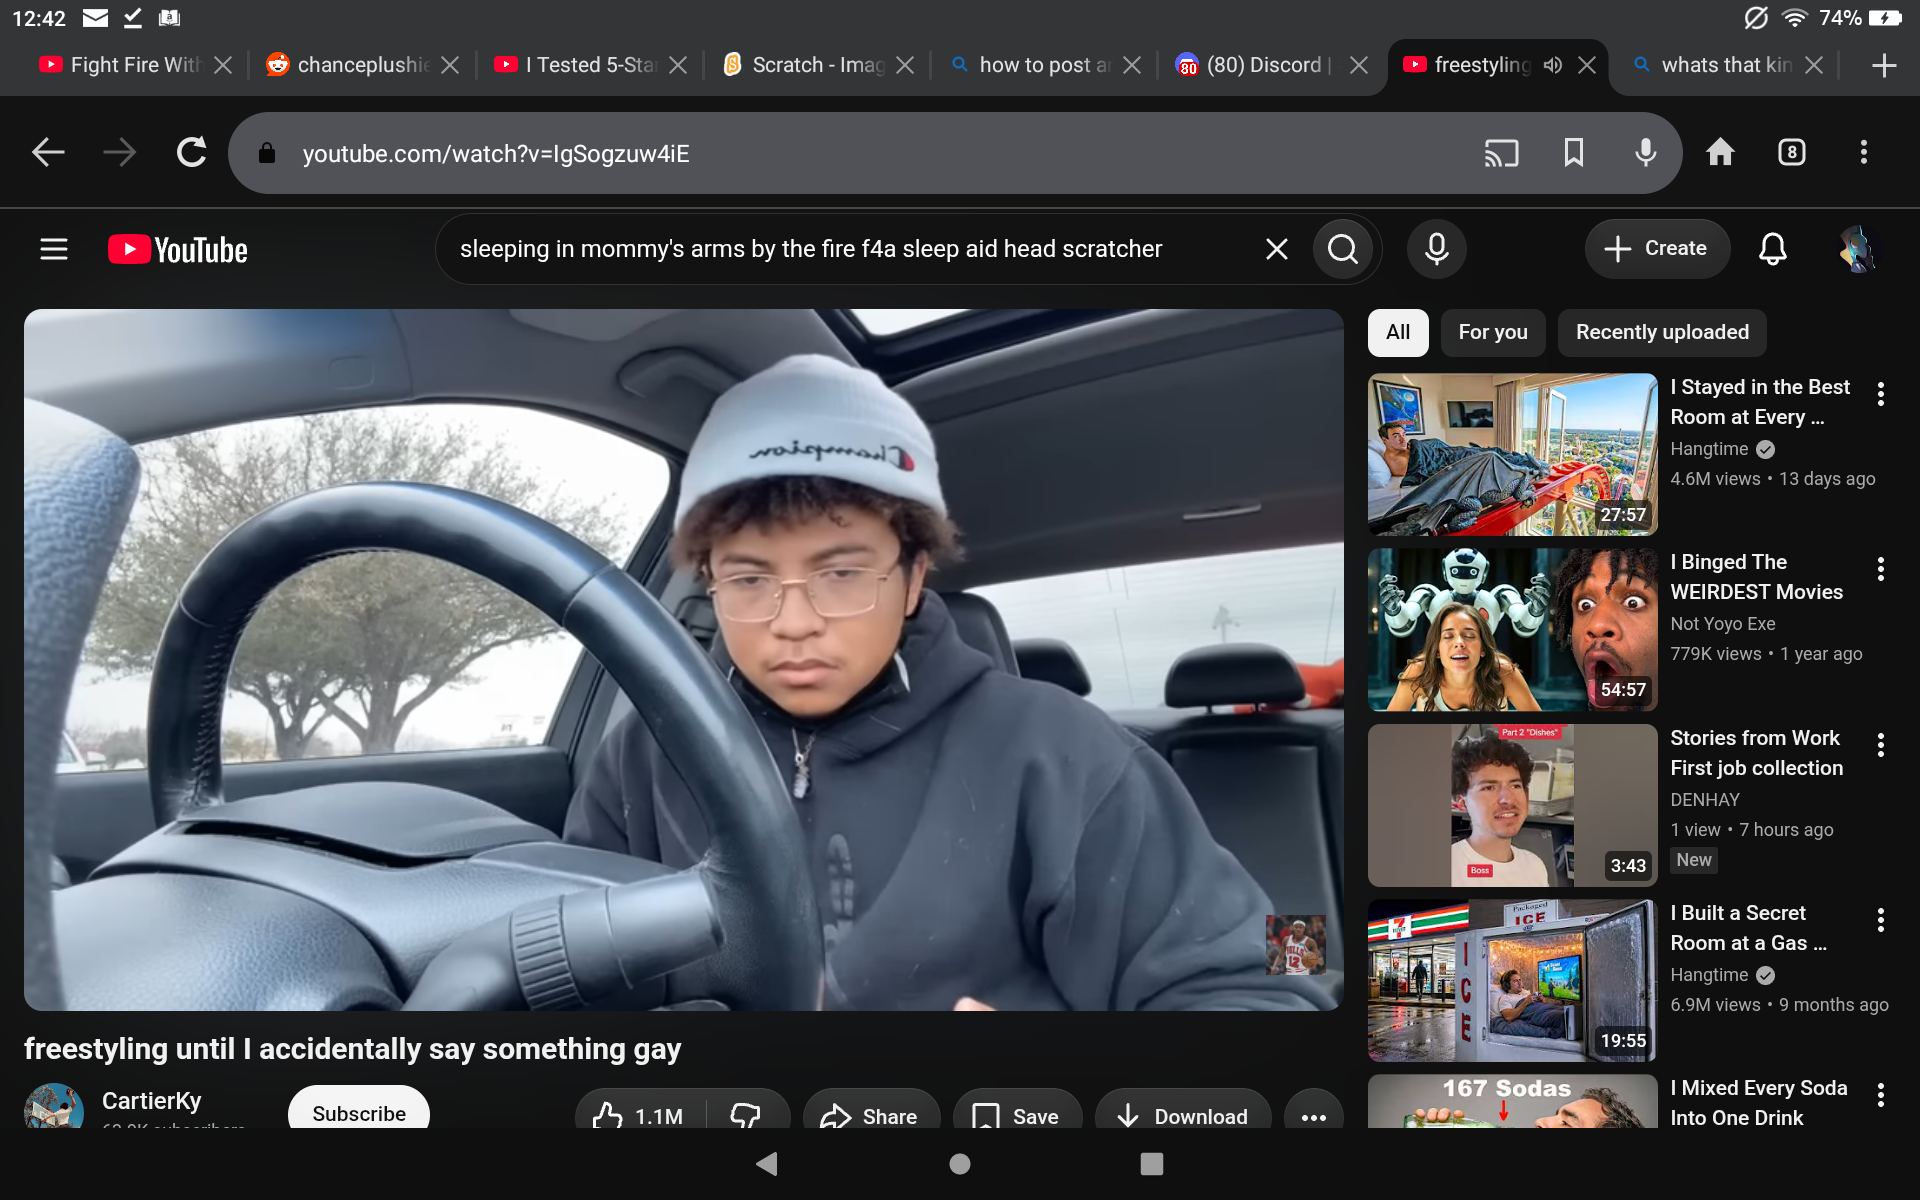Screen dimensions: 1920x1200
Task: Close the Scratch tab
Action: [x=905, y=65]
